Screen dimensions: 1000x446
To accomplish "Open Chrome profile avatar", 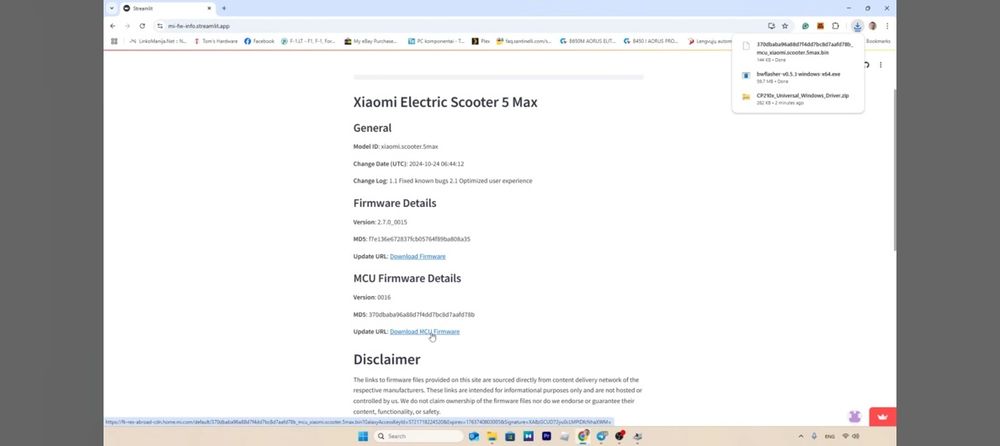I will pyautogui.click(x=872, y=26).
